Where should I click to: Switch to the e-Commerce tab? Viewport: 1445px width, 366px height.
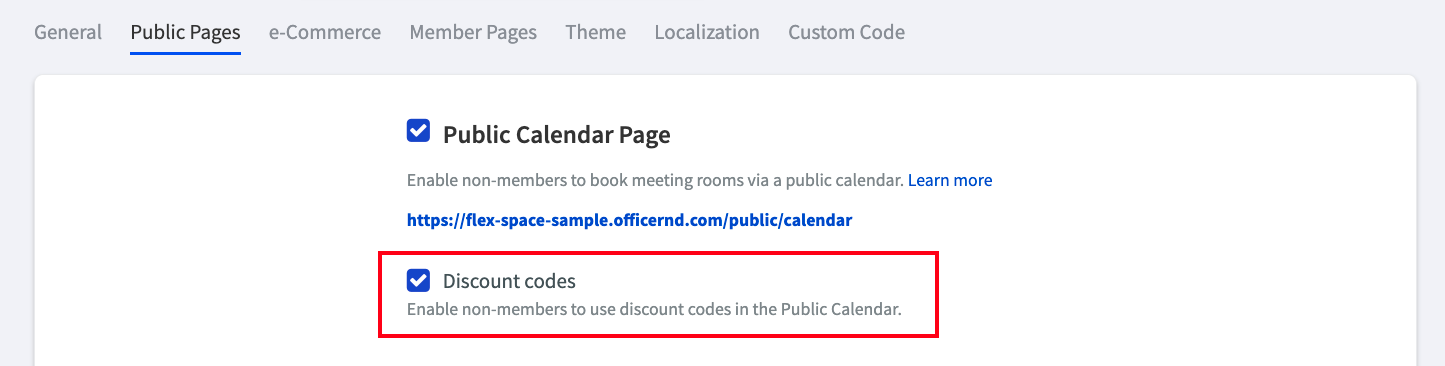325,32
